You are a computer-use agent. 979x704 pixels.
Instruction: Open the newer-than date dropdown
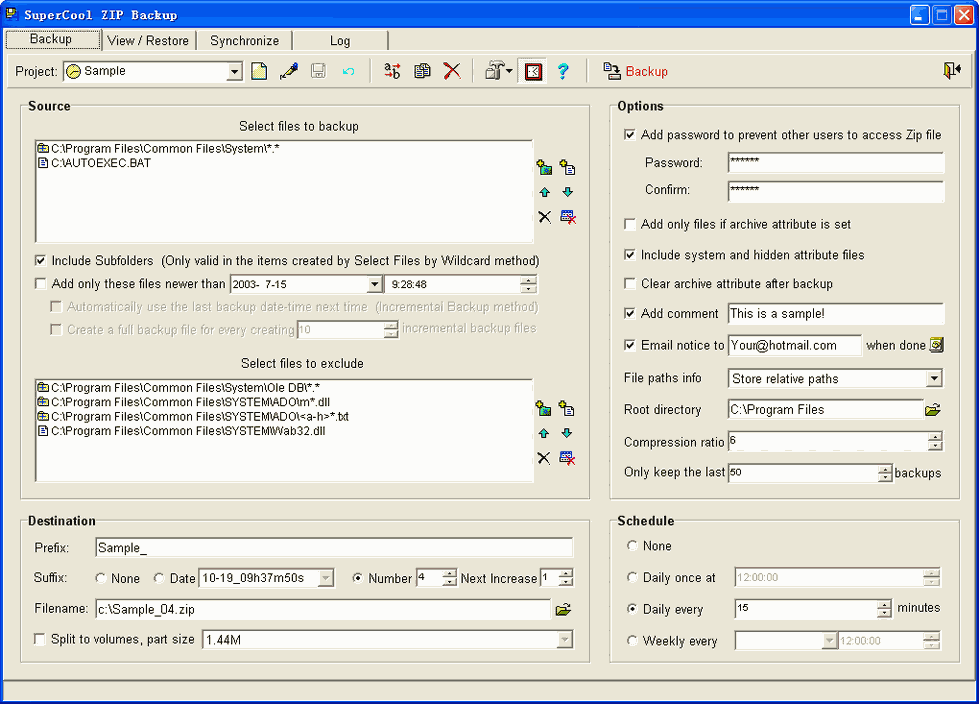374,284
